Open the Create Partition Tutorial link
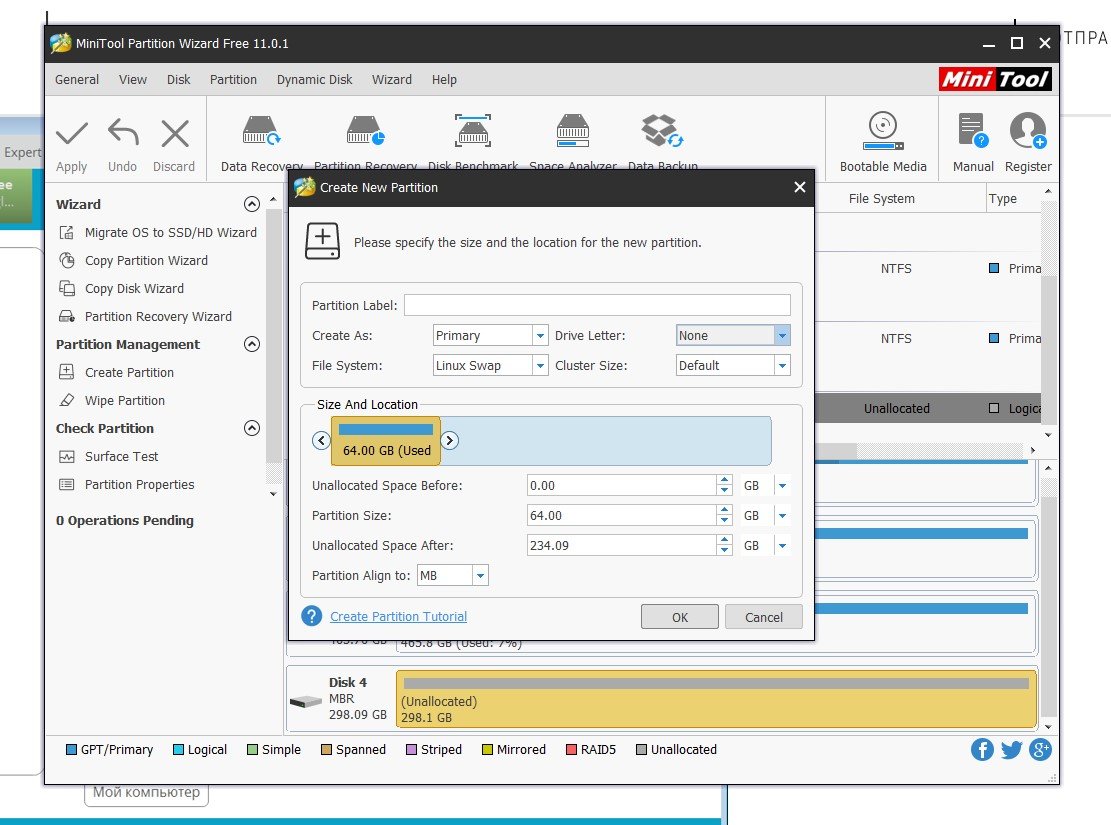The width and height of the screenshot is (1111, 825). point(398,617)
